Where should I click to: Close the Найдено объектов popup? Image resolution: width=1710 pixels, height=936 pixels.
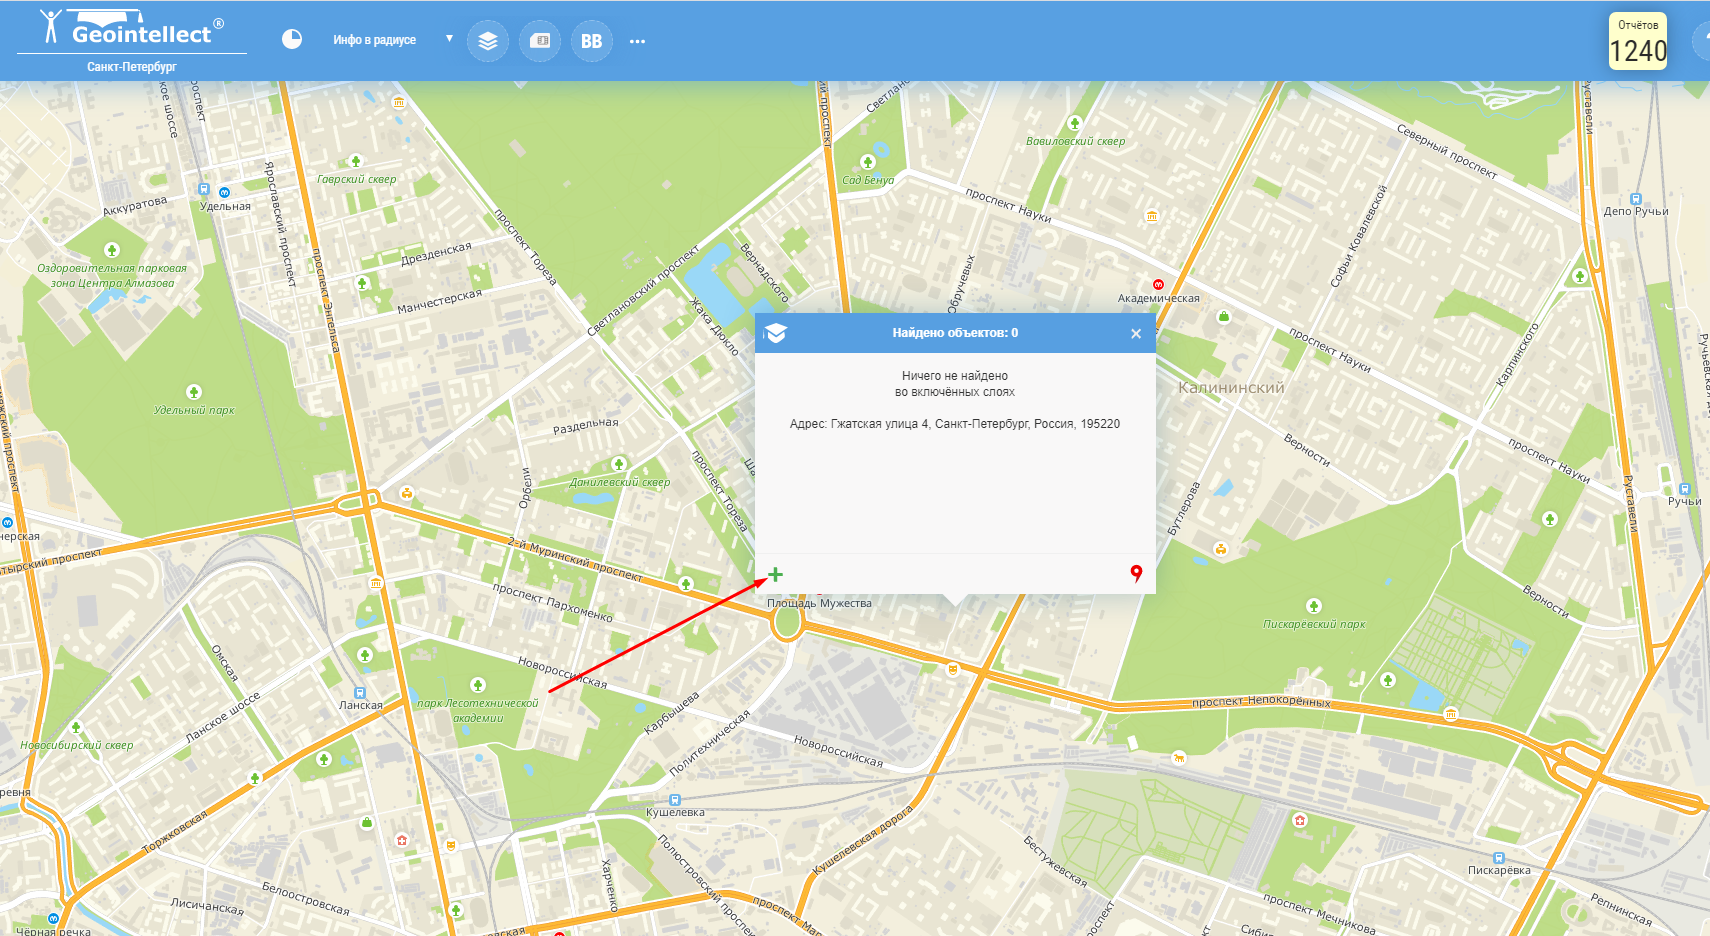pos(1136,334)
